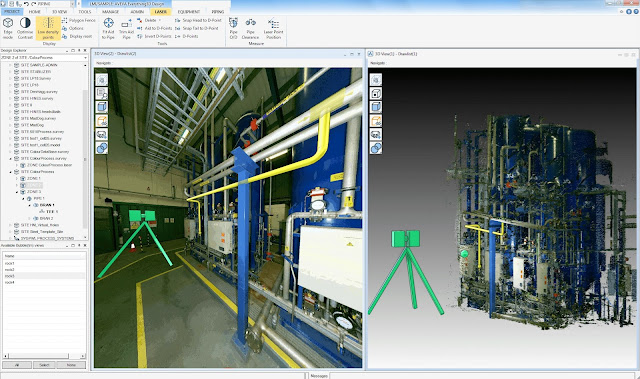Use Trim Aid Pipe tool
Screen dimensions: 640x379
click(126, 28)
